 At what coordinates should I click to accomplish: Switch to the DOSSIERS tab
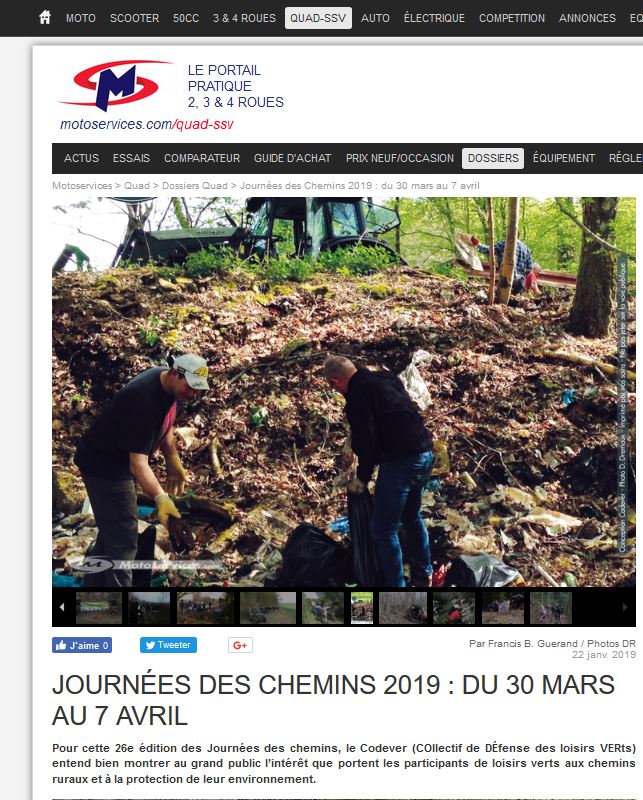click(493, 158)
